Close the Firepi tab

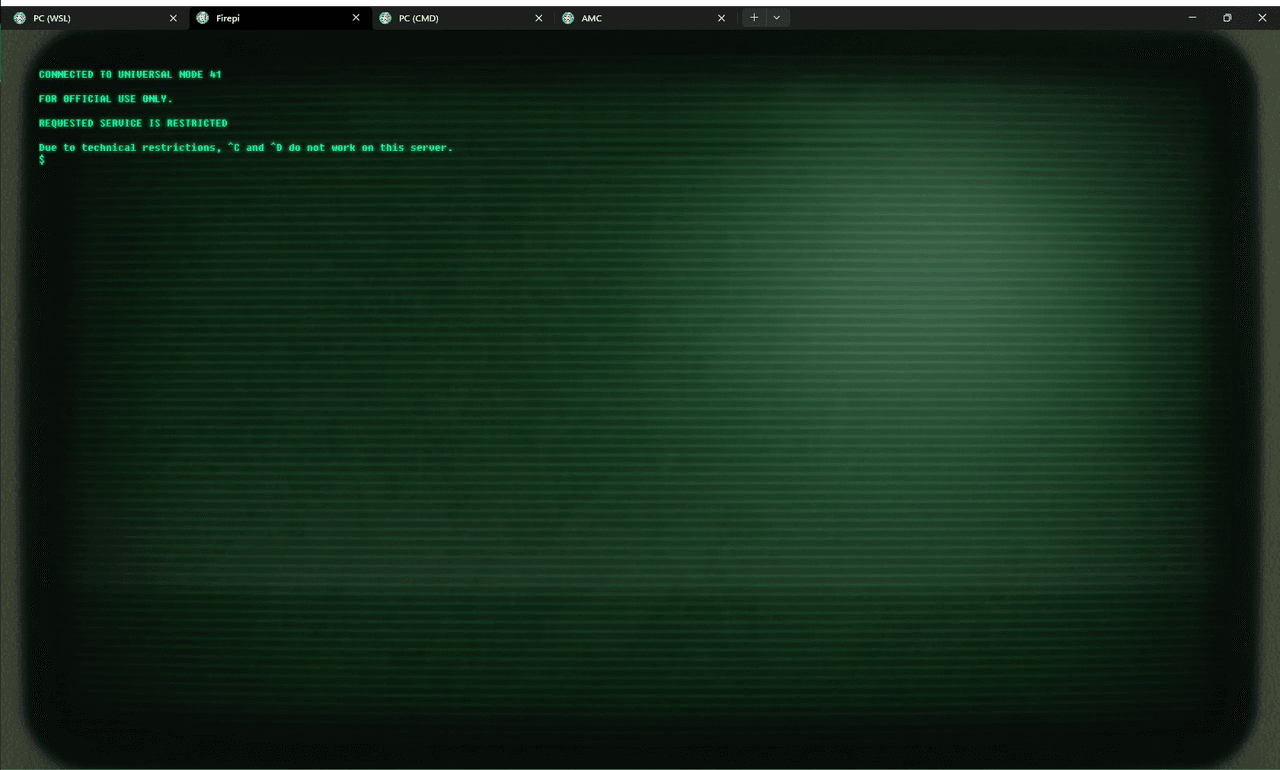point(356,18)
